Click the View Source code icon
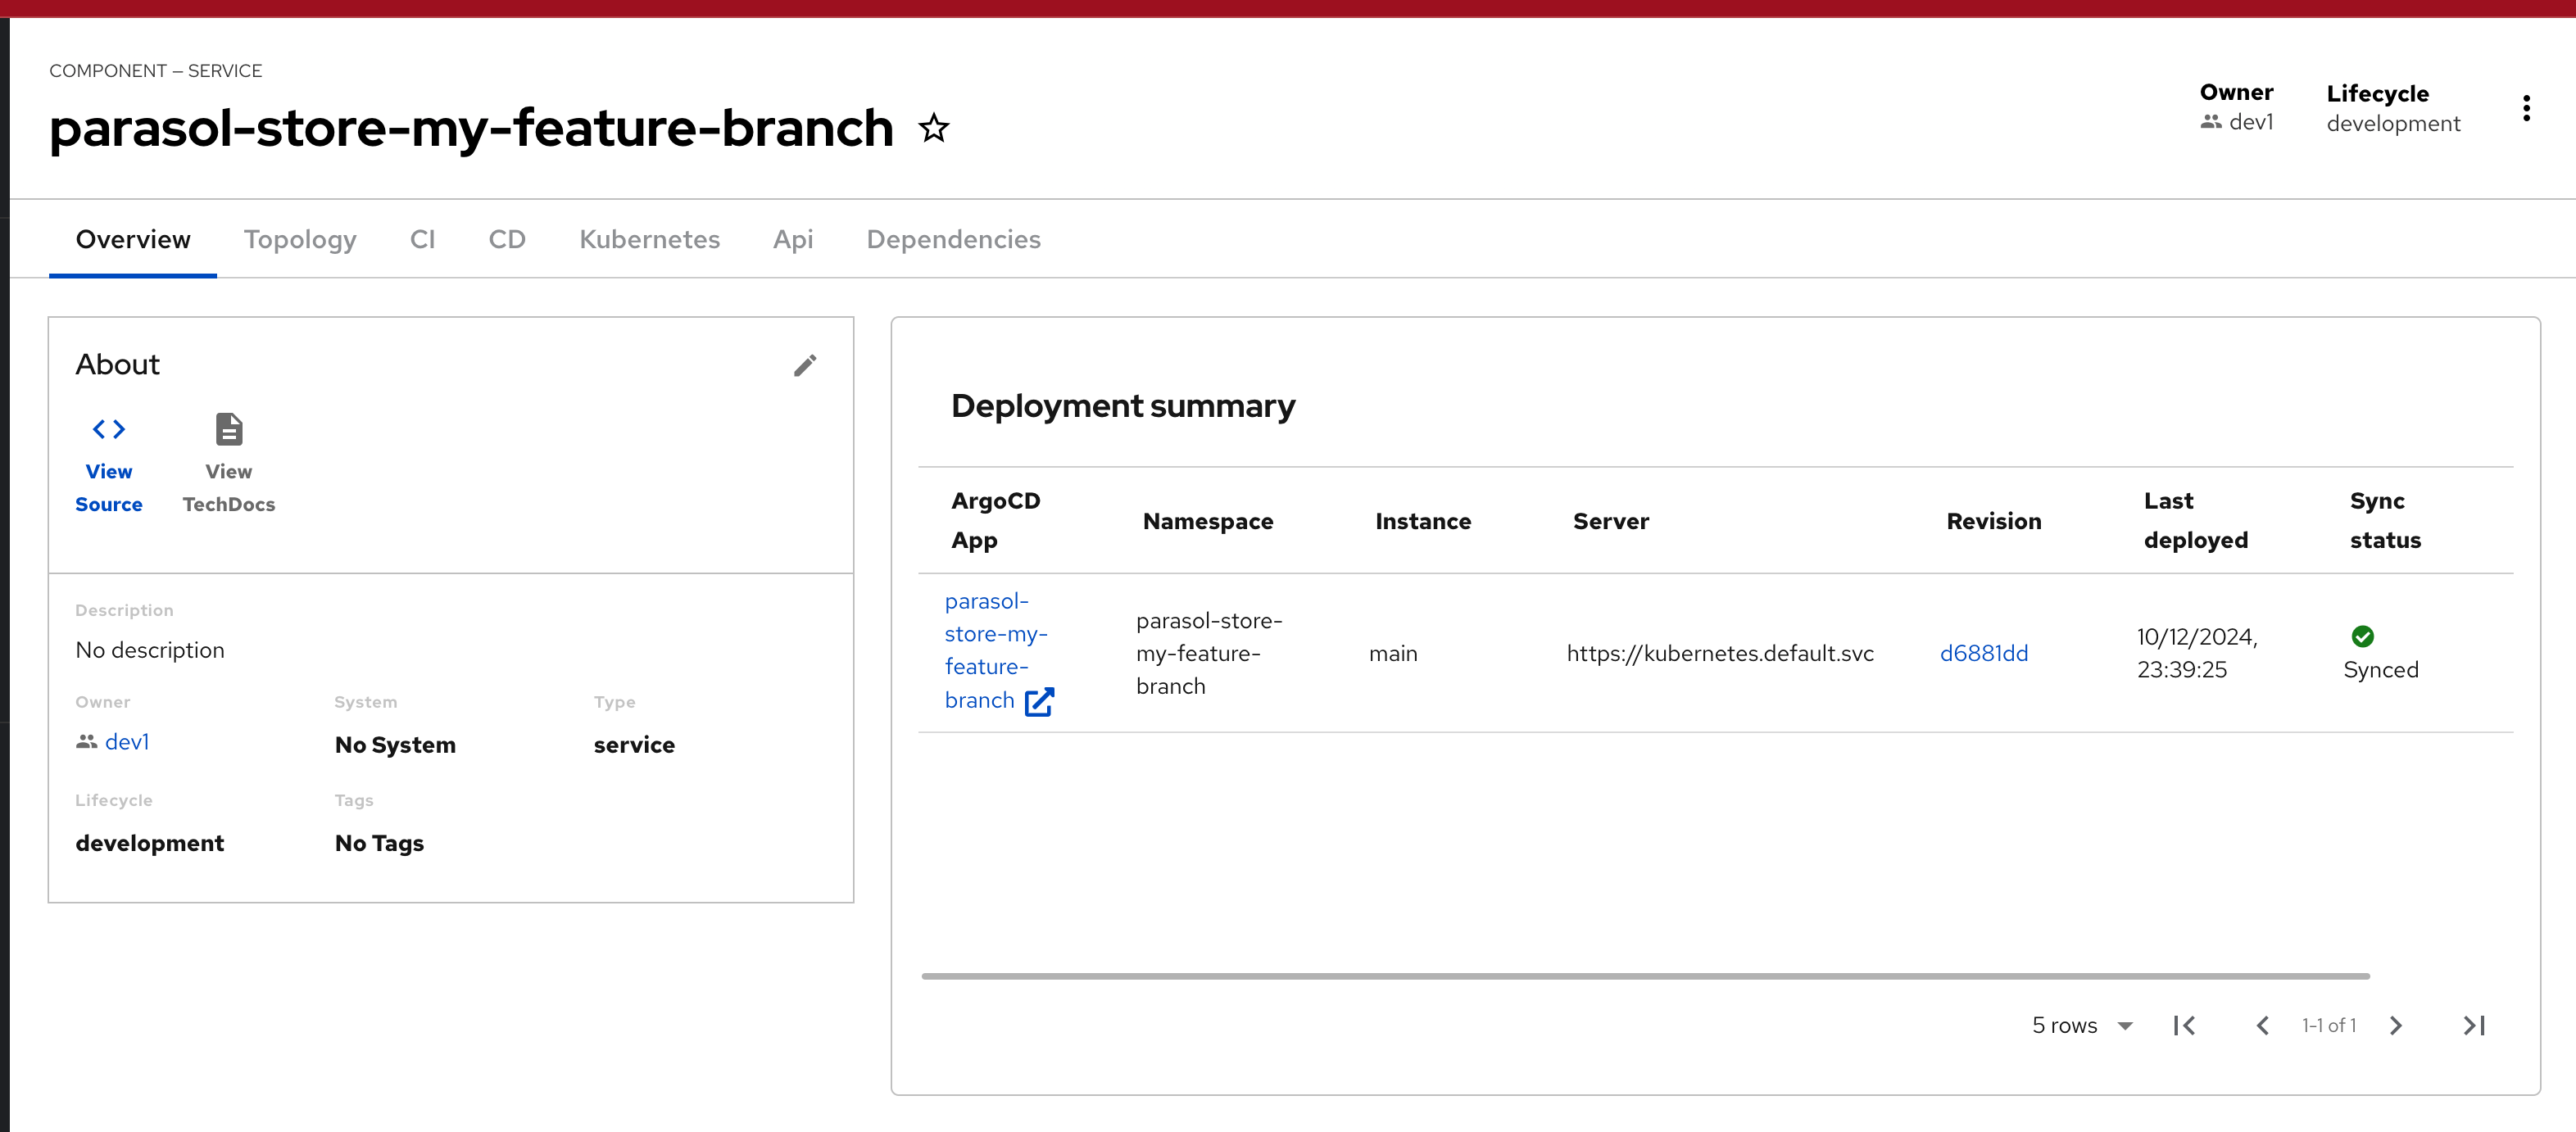This screenshot has height=1132, width=2576. pyautogui.click(x=109, y=429)
